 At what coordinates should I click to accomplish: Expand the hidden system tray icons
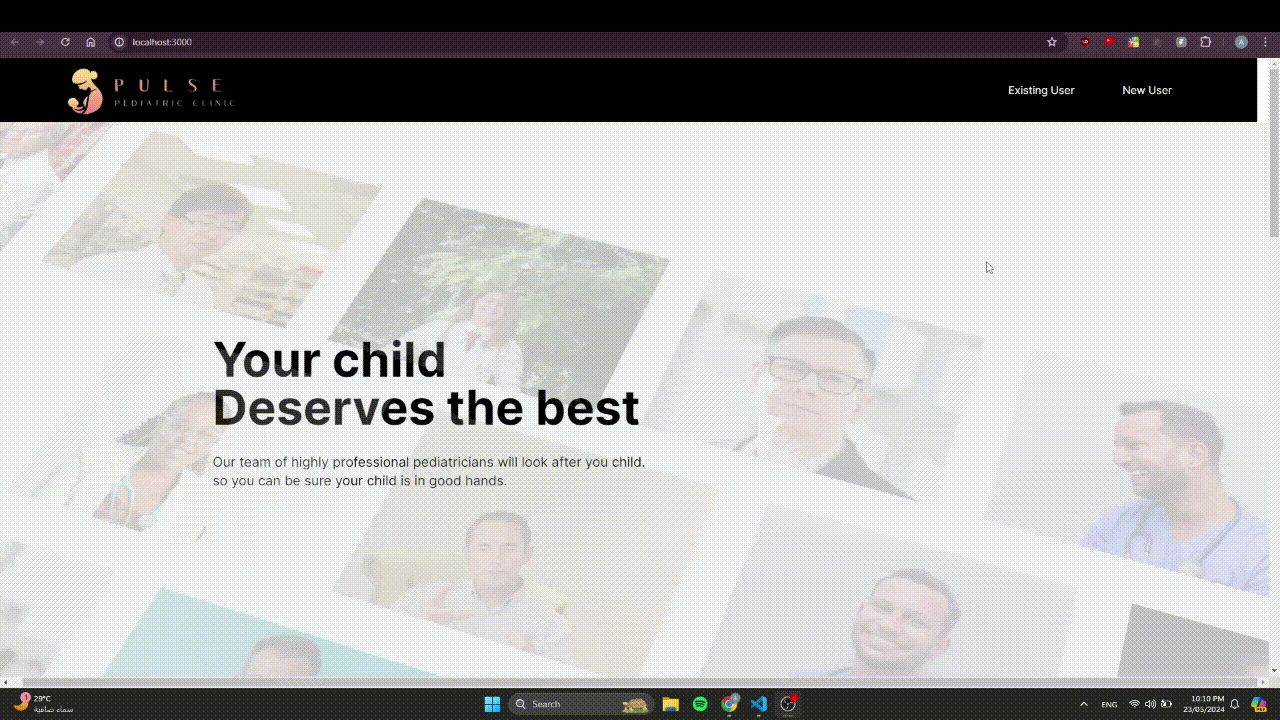[1083, 704]
